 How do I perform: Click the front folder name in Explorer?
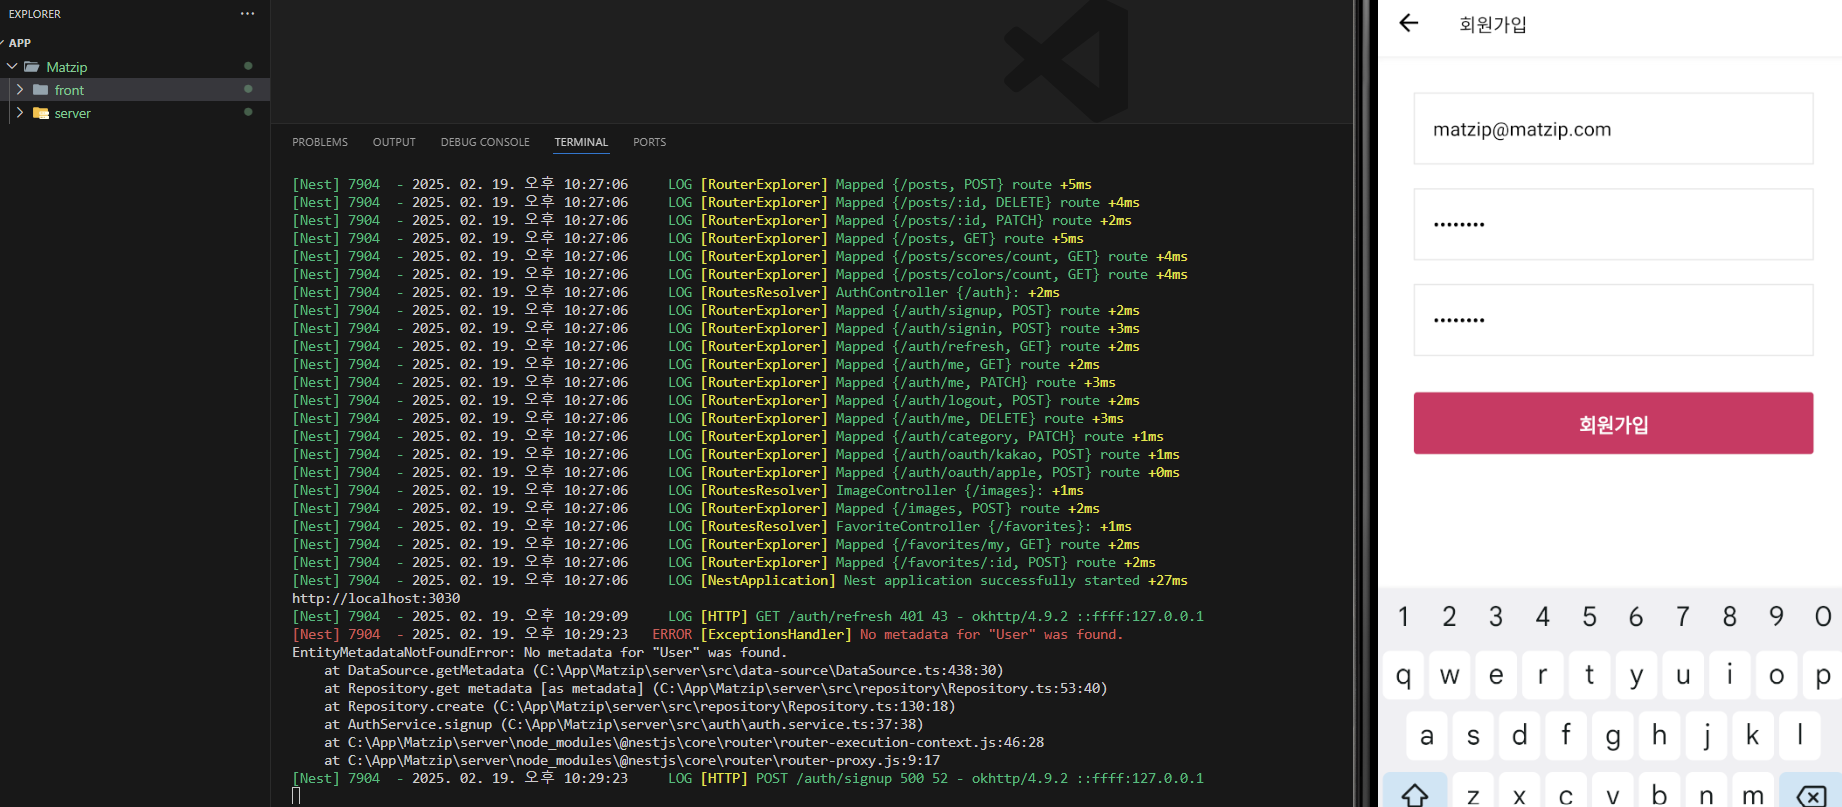69,90
